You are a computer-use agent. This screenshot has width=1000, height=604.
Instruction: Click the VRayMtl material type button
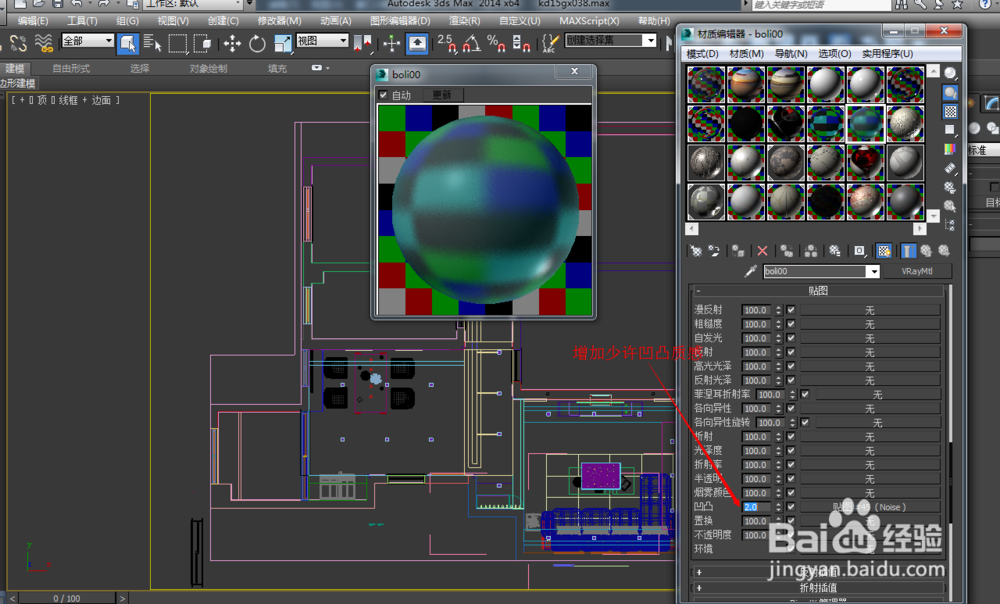pos(917,271)
